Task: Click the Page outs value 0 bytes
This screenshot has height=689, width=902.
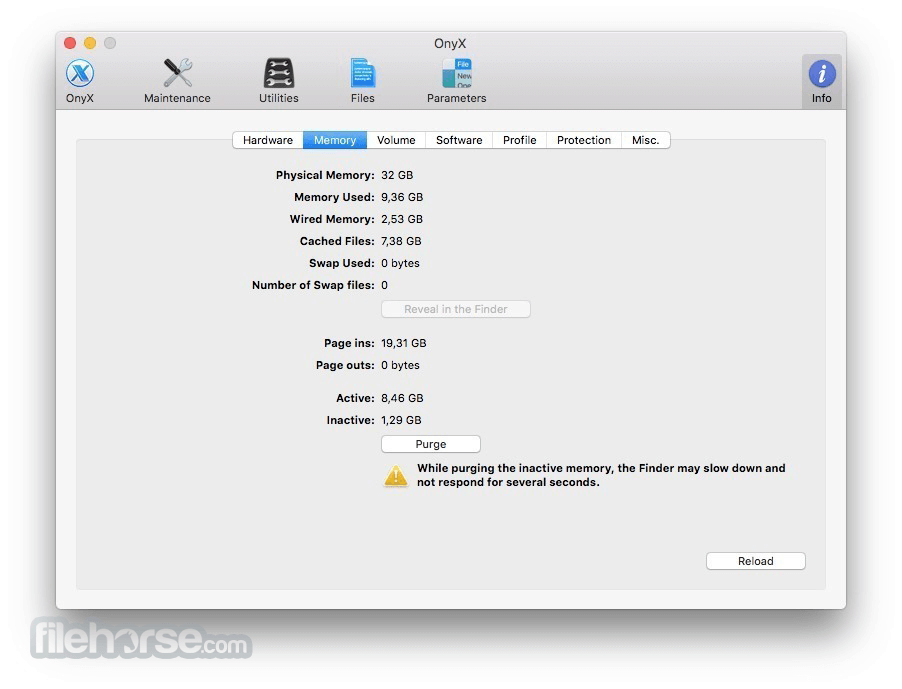Action: (x=400, y=365)
